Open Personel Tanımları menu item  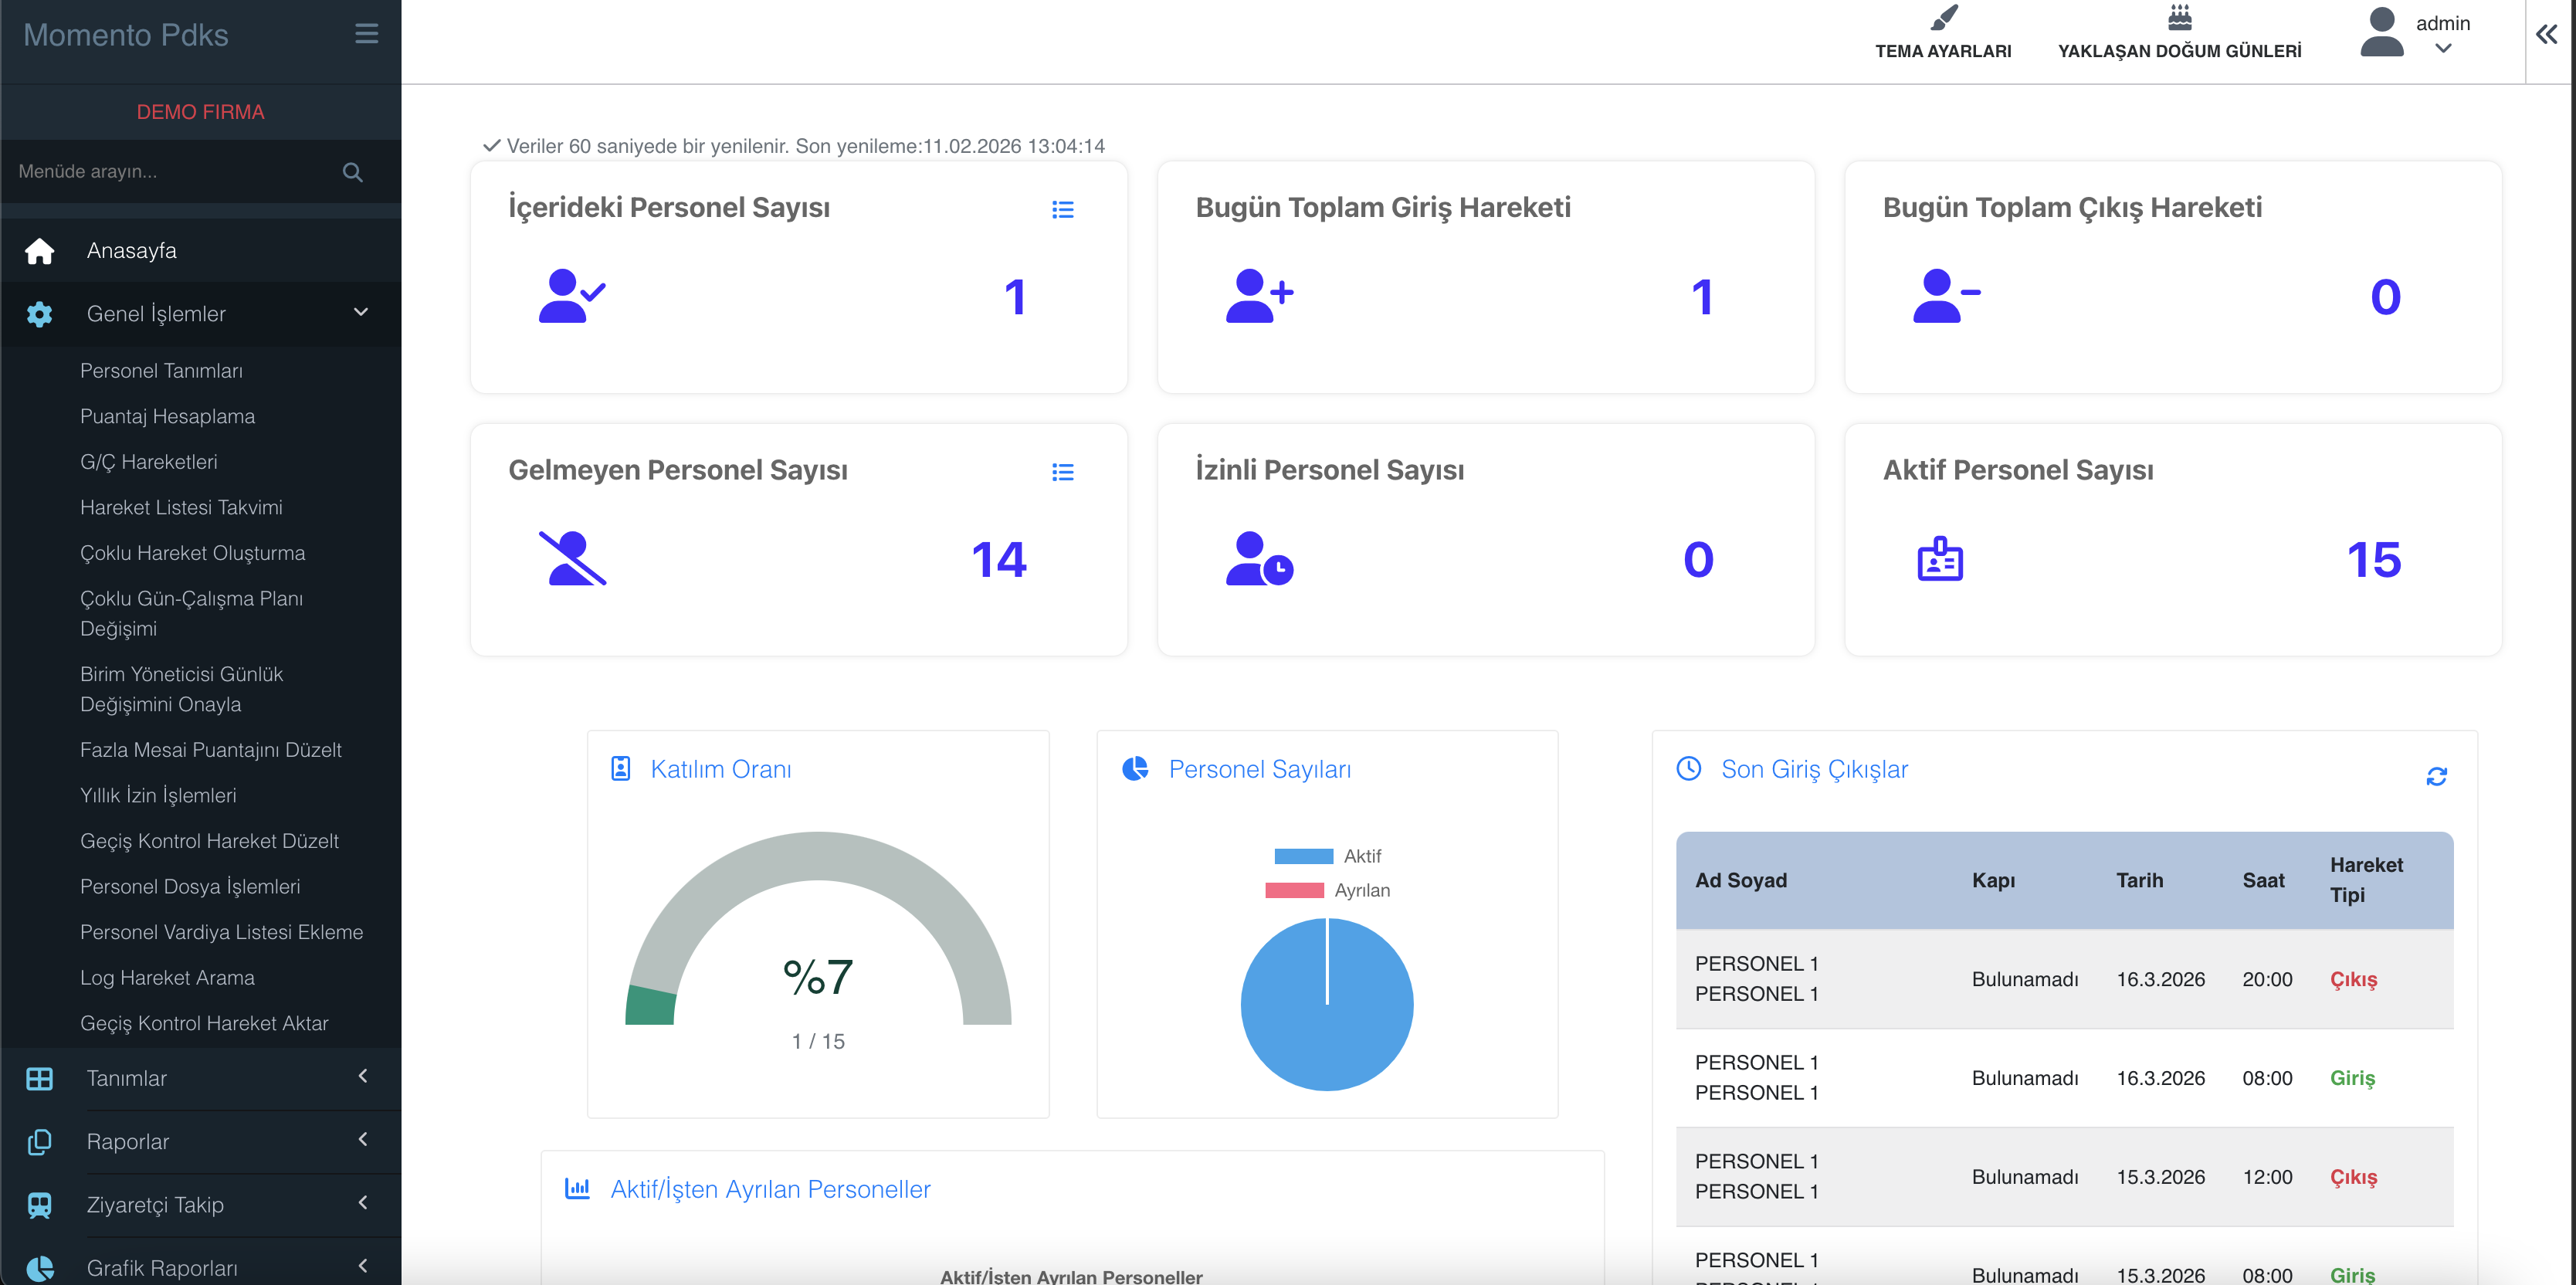coord(161,371)
